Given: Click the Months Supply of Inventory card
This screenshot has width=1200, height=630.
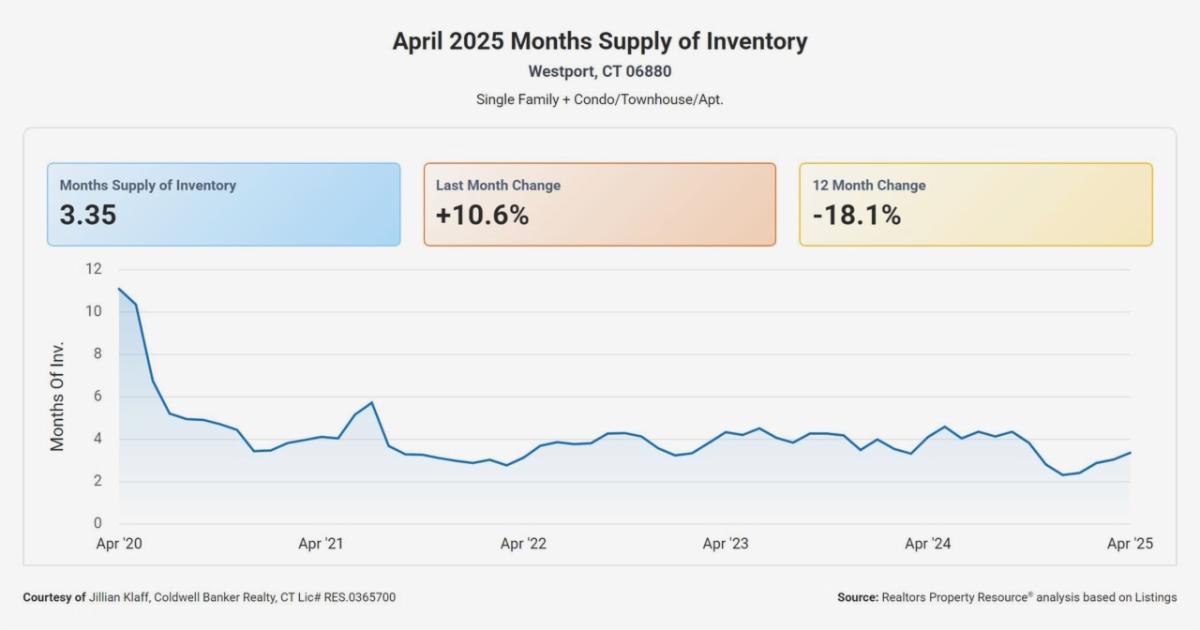Looking at the screenshot, I should tap(223, 204).
